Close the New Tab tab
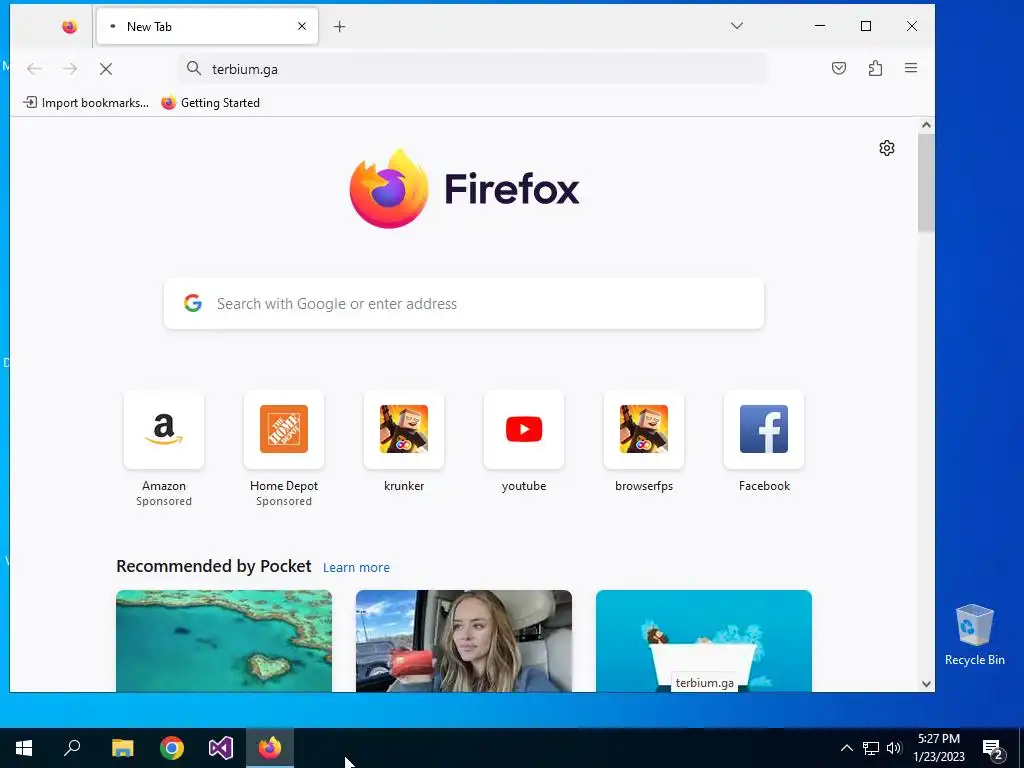Viewport: 1024px width, 768px height. coord(302,27)
